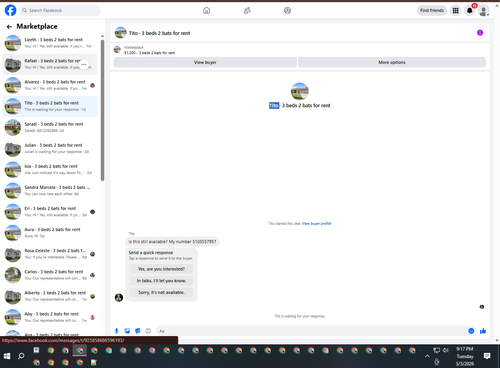Send the quick response 'Yes, are you interested?'
Screen dimensions: 500x368
161,269
